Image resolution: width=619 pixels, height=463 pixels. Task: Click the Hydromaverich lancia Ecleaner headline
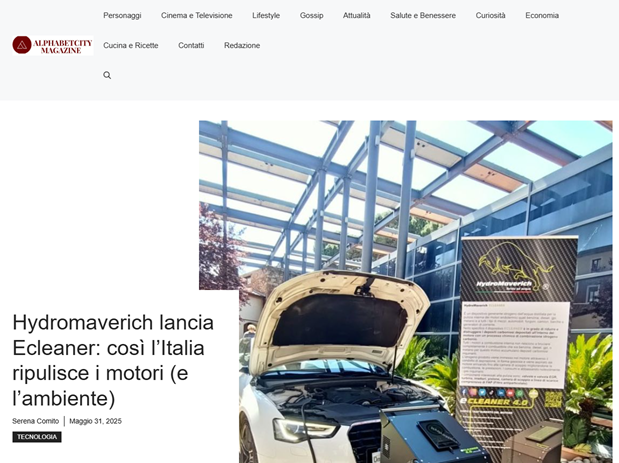(x=113, y=360)
